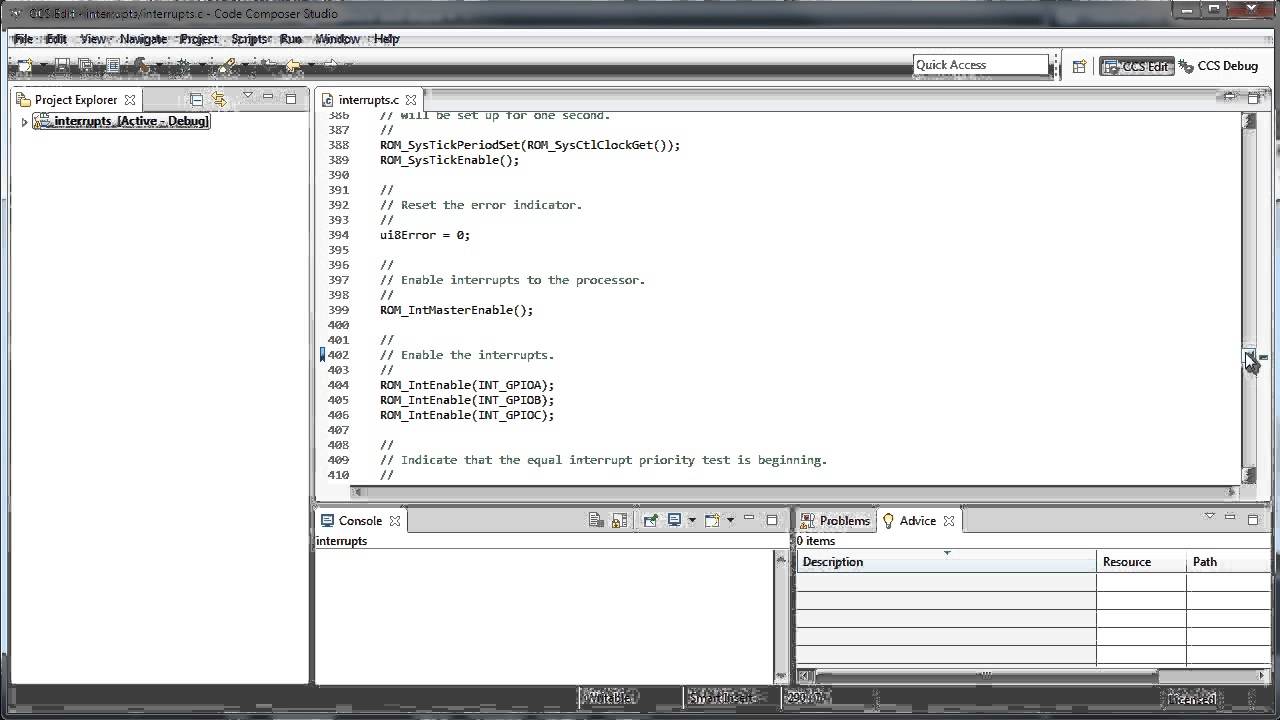1280x720 pixels.
Task: Open the Advice view menu triangle
Action: pos(1209,517)
